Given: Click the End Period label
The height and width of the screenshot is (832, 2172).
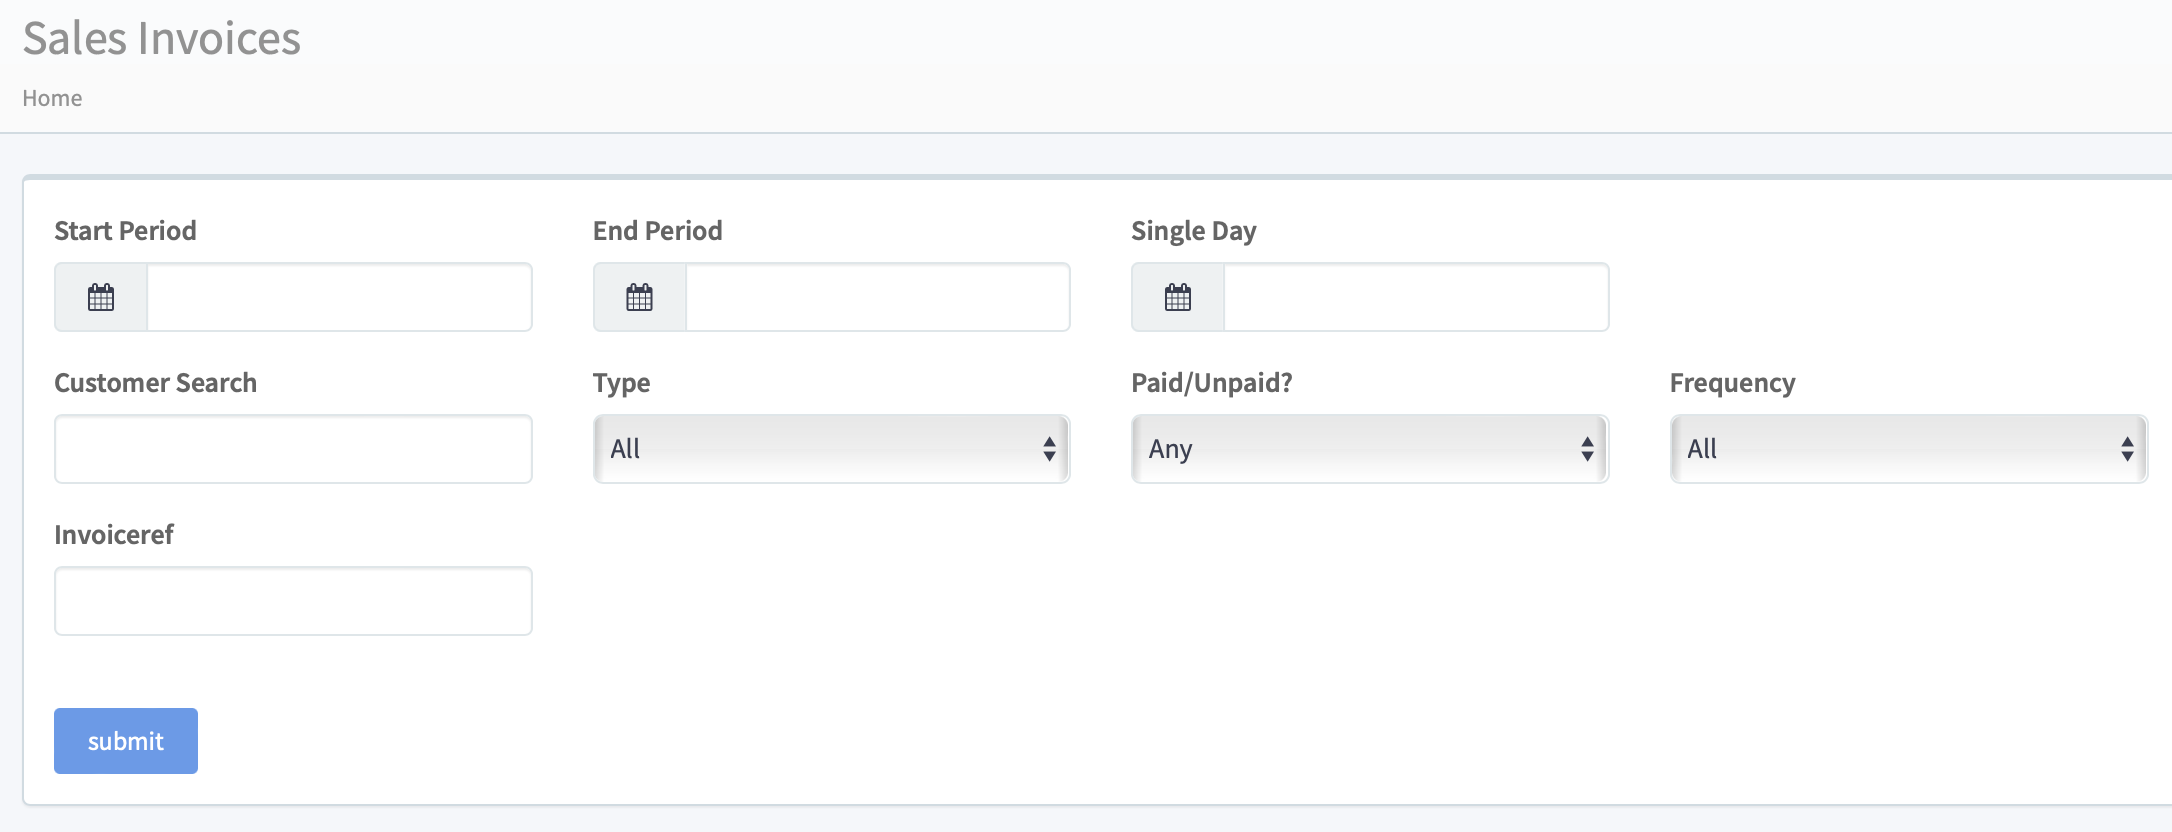Looking at the screenshot, I should [x=657, y=231].
